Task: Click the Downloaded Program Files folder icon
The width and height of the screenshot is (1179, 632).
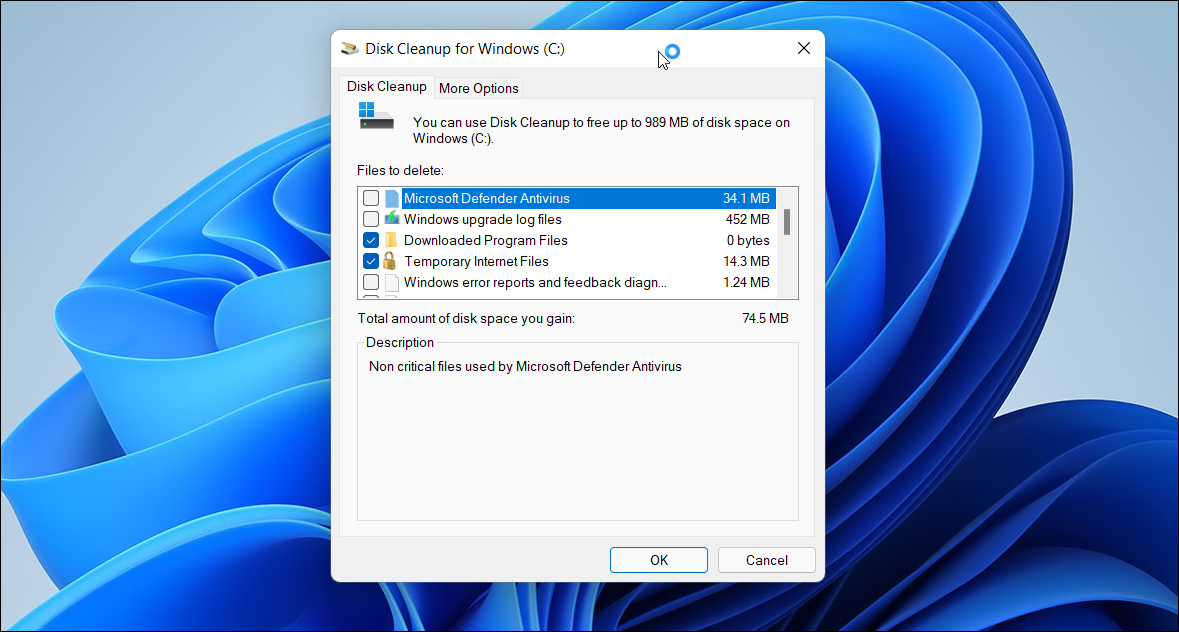Action: 391,240
